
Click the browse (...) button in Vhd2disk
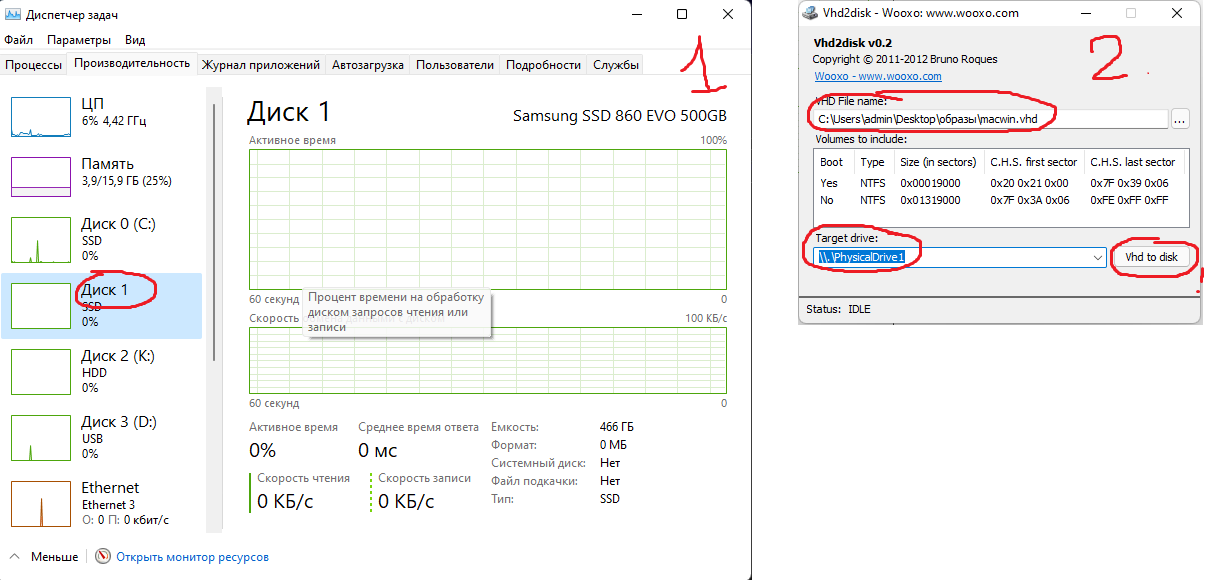1180,119
